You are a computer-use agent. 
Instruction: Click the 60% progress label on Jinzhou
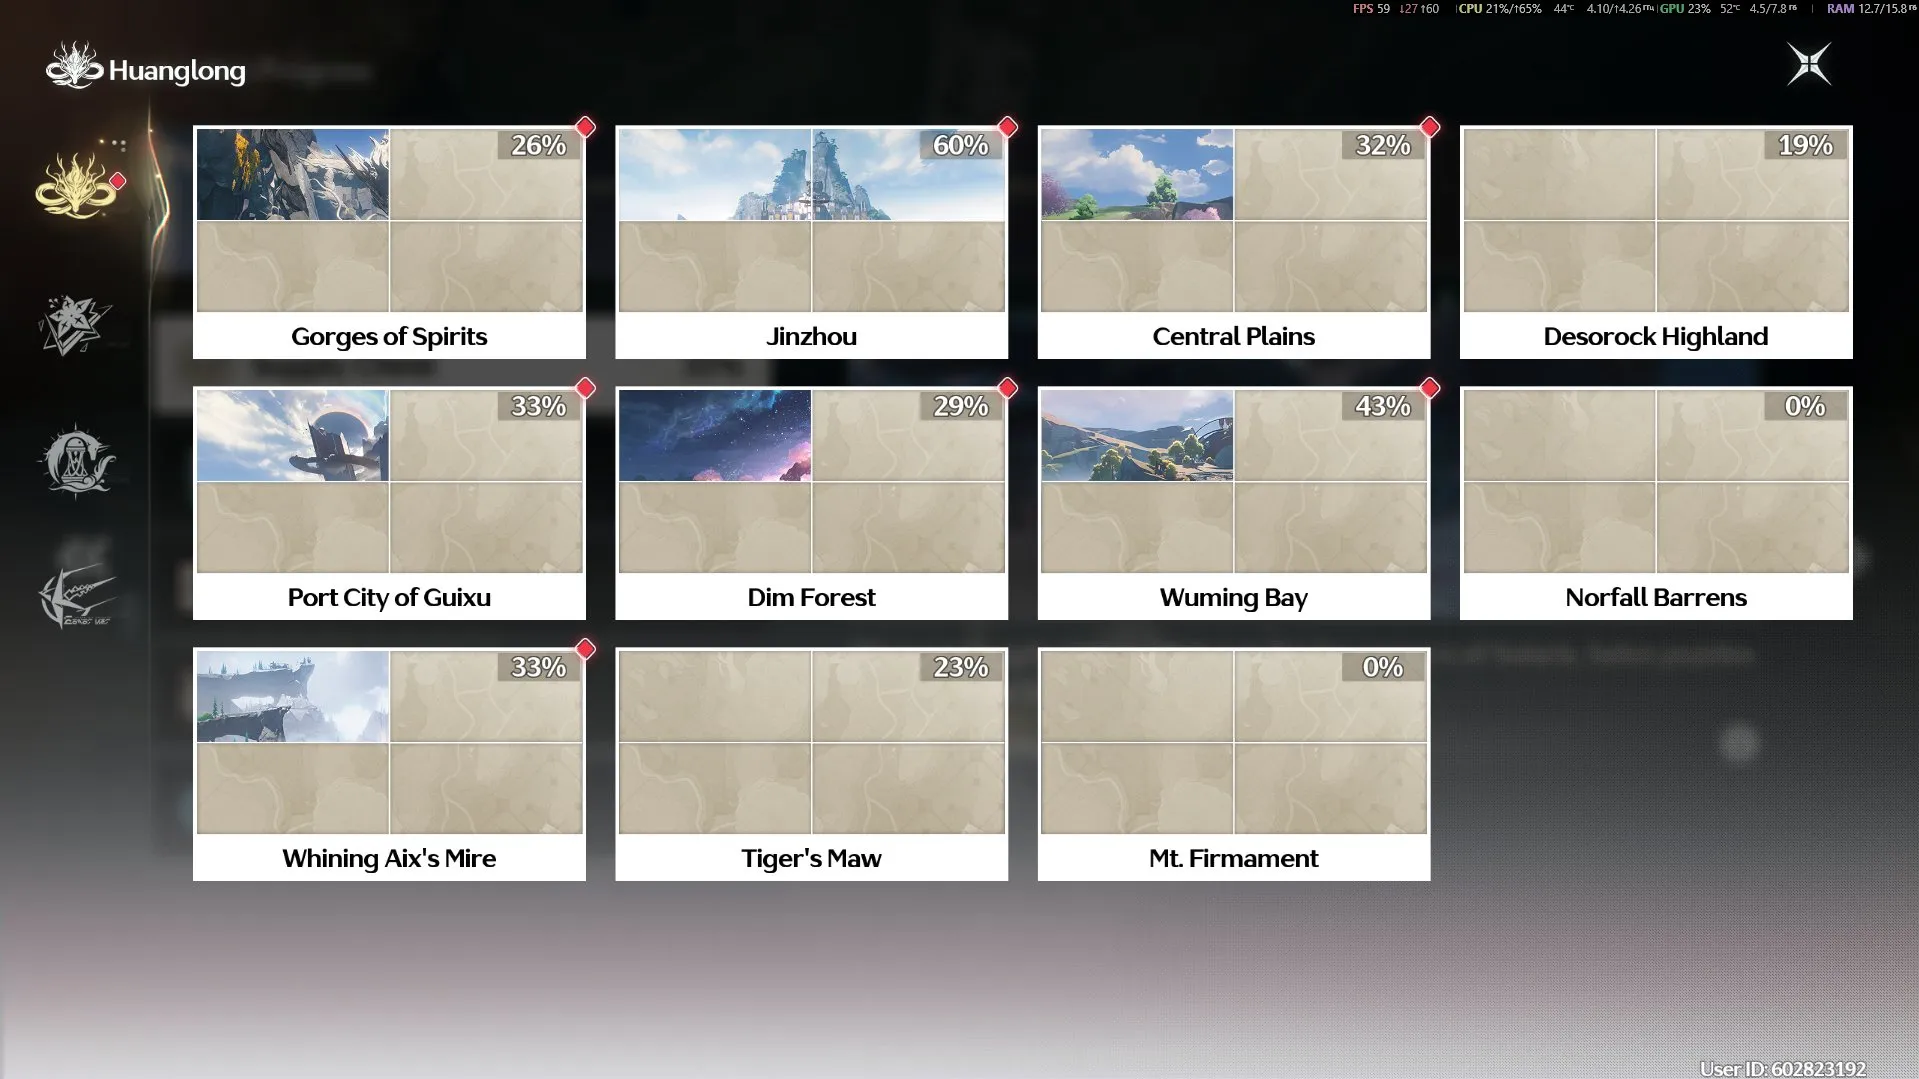click(x=961, y=145)
